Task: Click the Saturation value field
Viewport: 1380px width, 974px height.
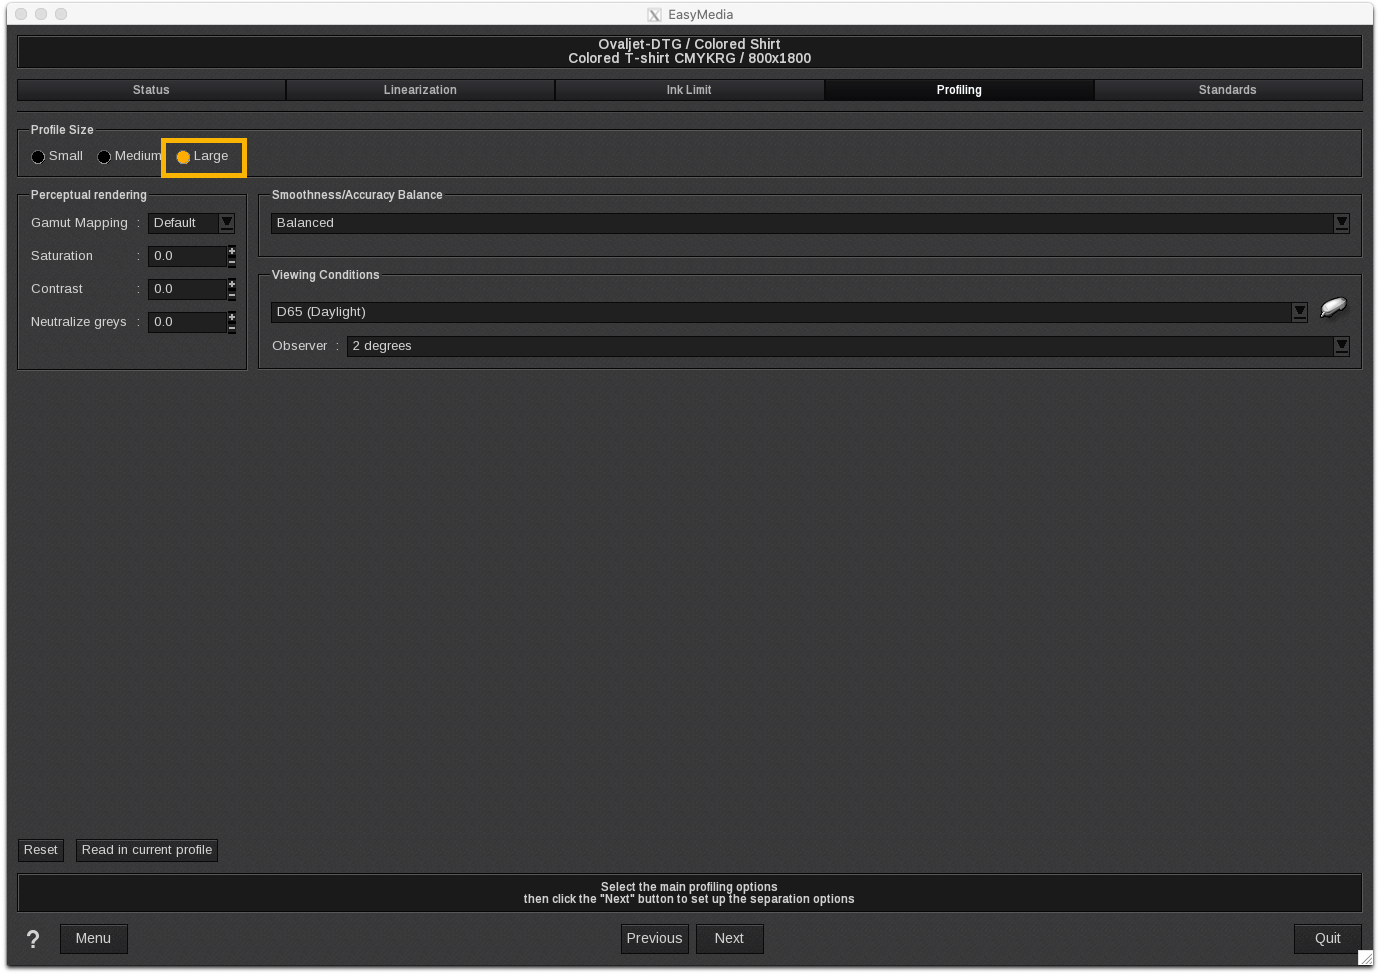Action: point(187,256)
